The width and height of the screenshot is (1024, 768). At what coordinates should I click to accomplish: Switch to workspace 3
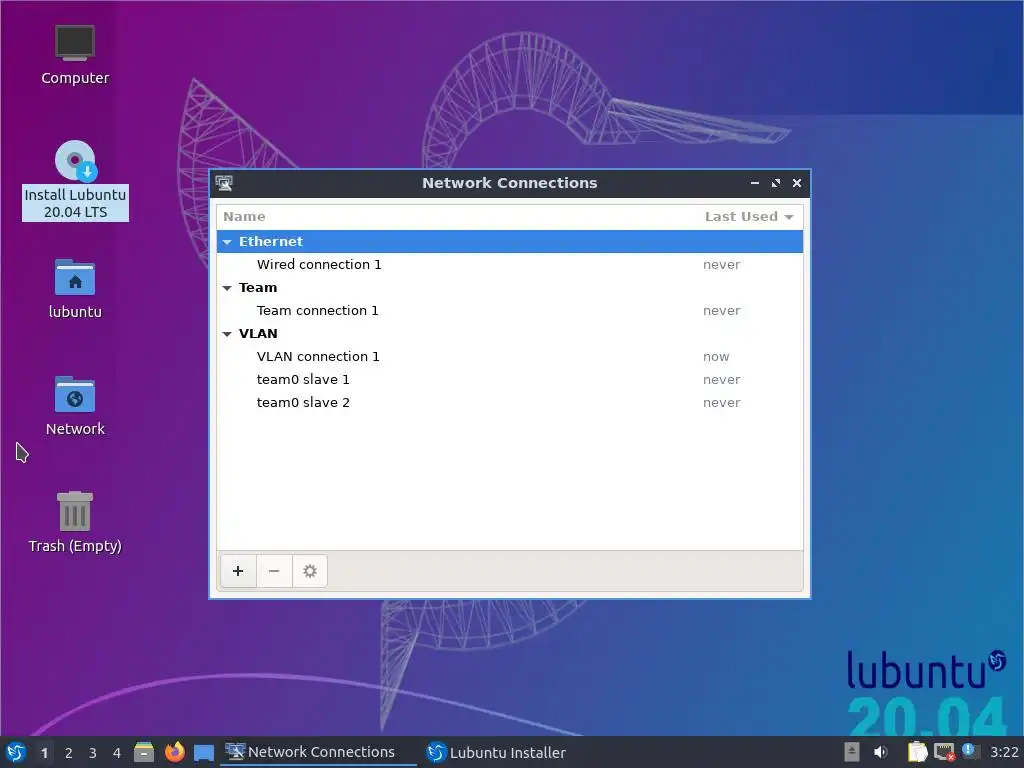(93, 753)
